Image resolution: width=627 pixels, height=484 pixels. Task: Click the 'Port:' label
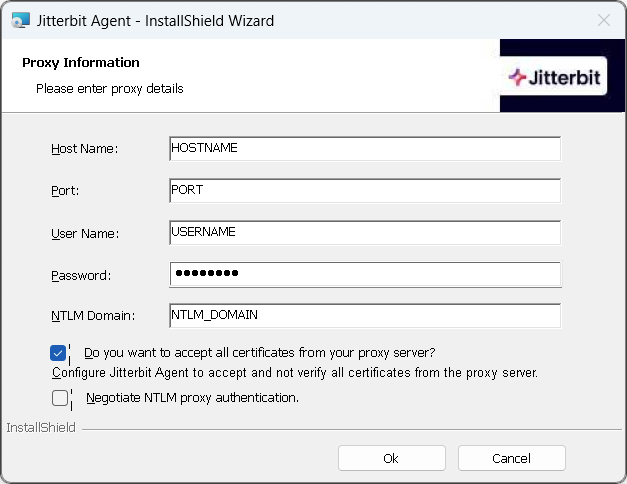click(65, 191)
